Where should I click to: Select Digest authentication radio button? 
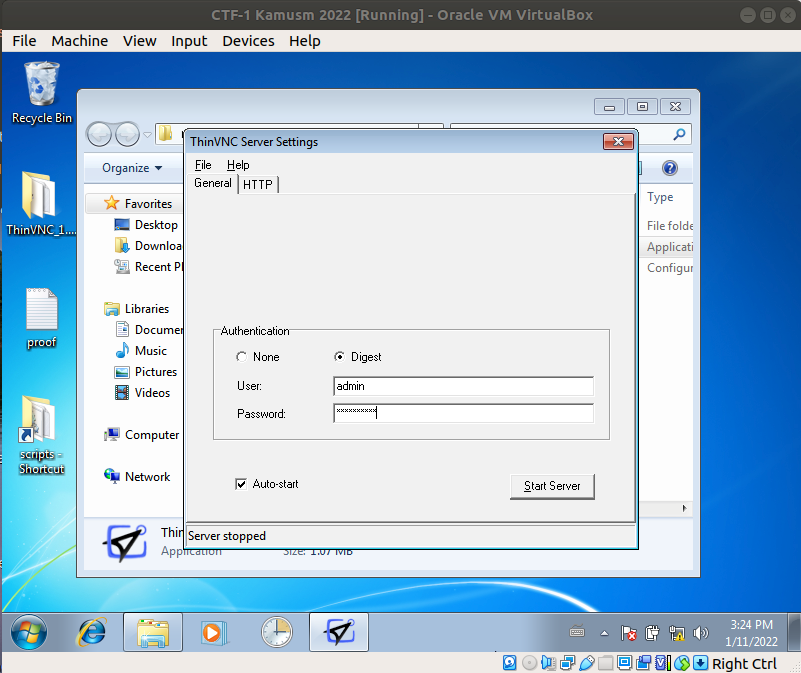click(339, 357)
